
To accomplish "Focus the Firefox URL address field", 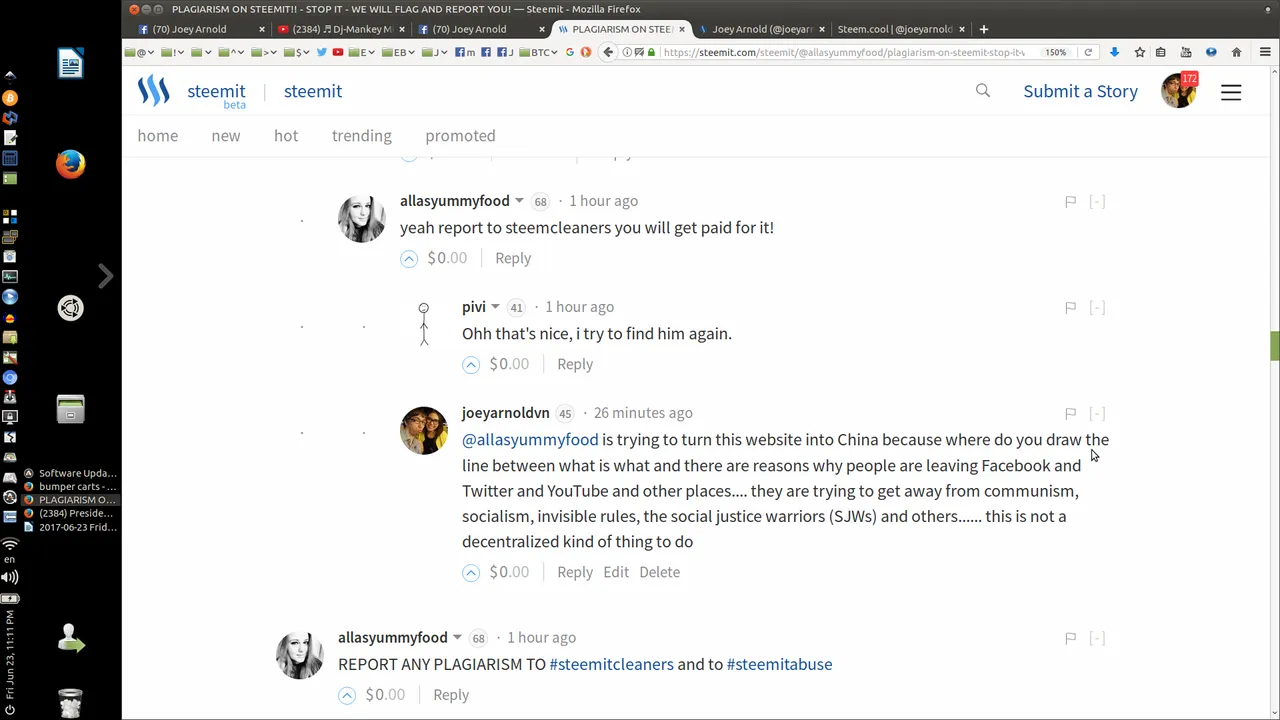I will pos(845,52).
